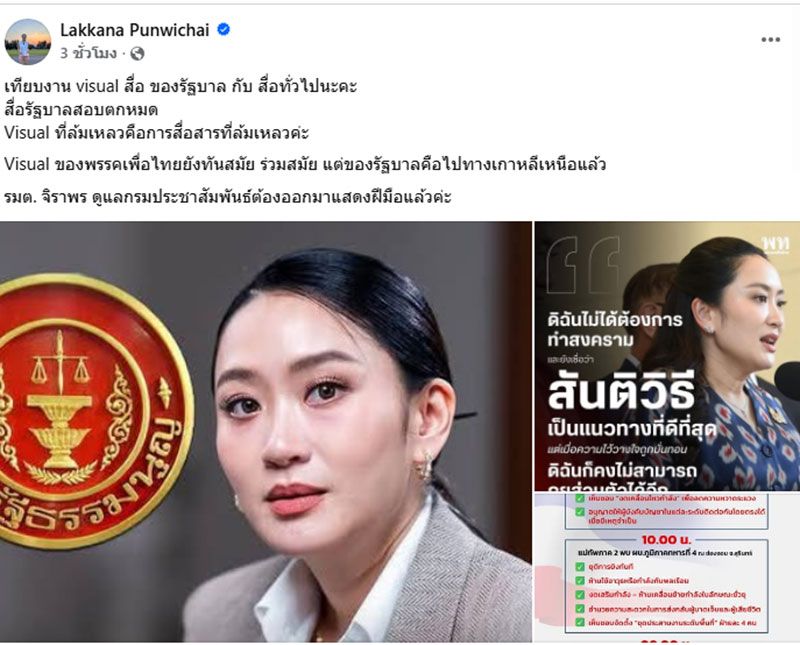800x645 pixels.
Task: Click the 3 ชั่วโมง timestamp link
Action: click(x=89, y=53)
